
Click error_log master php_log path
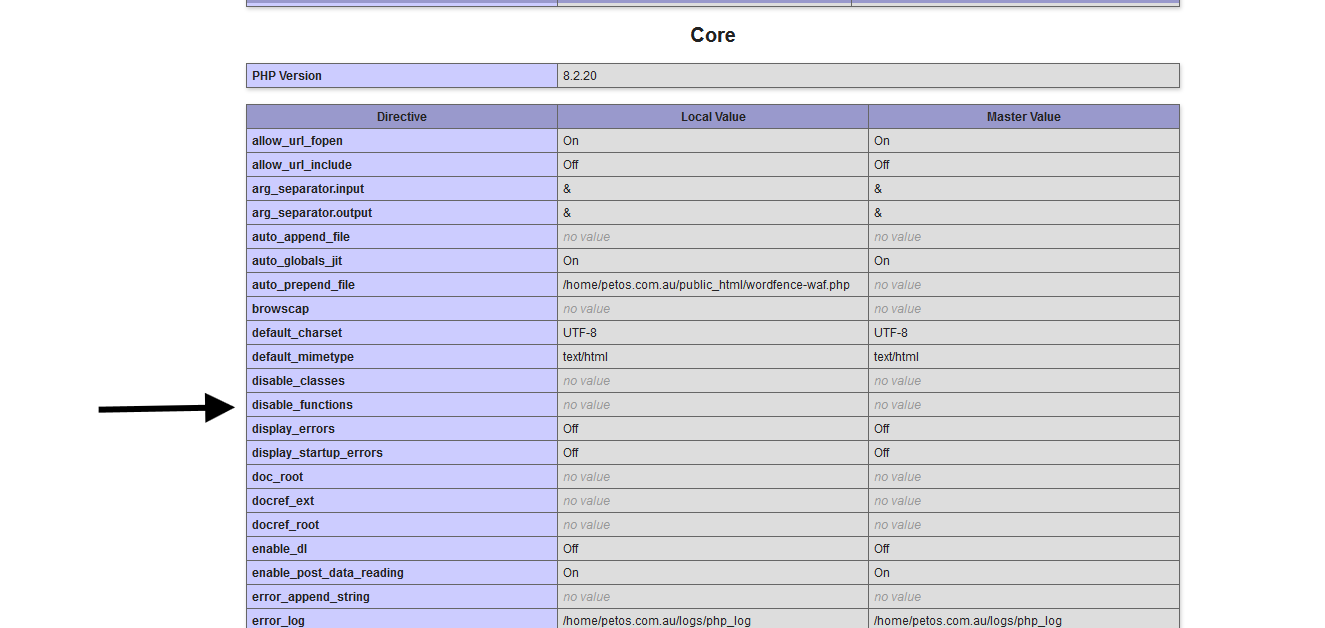[968, 621]
